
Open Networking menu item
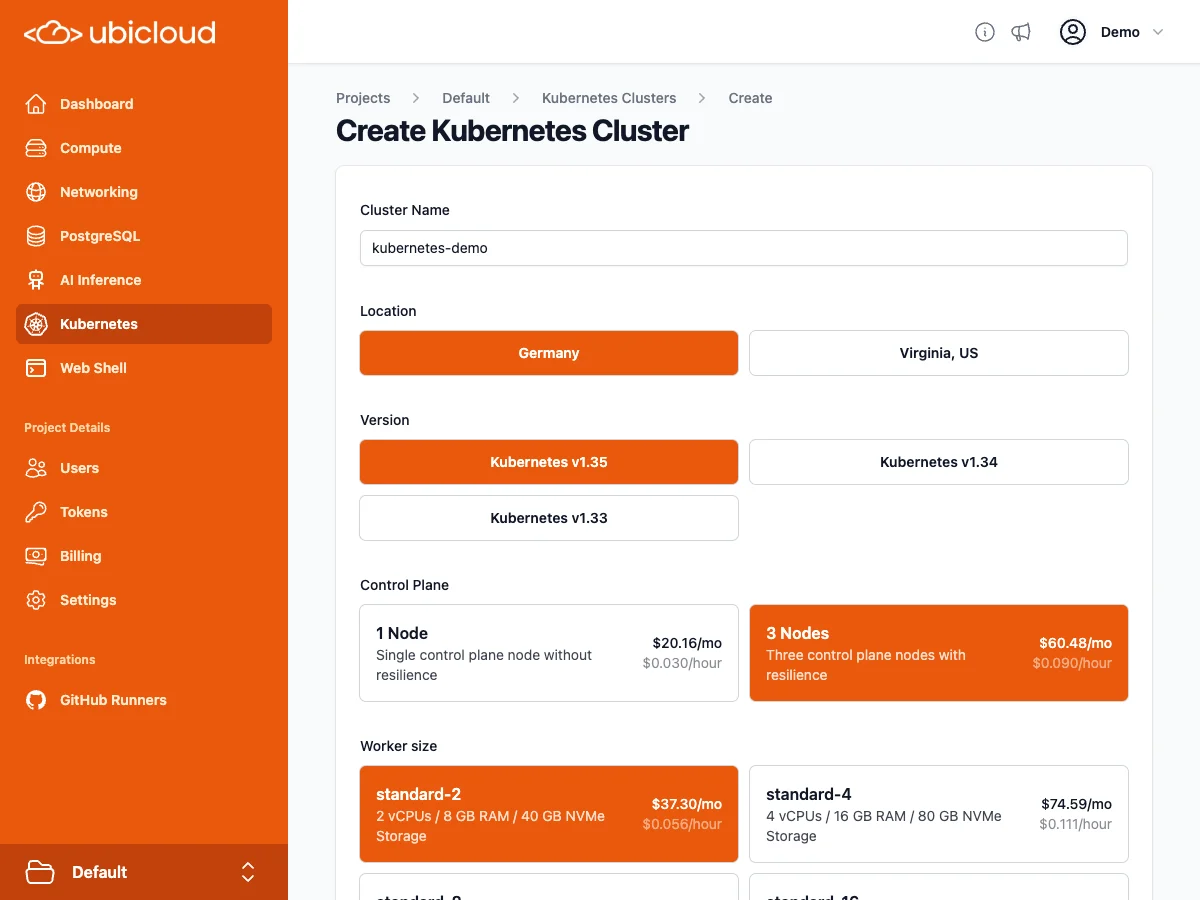coord(144,192)
